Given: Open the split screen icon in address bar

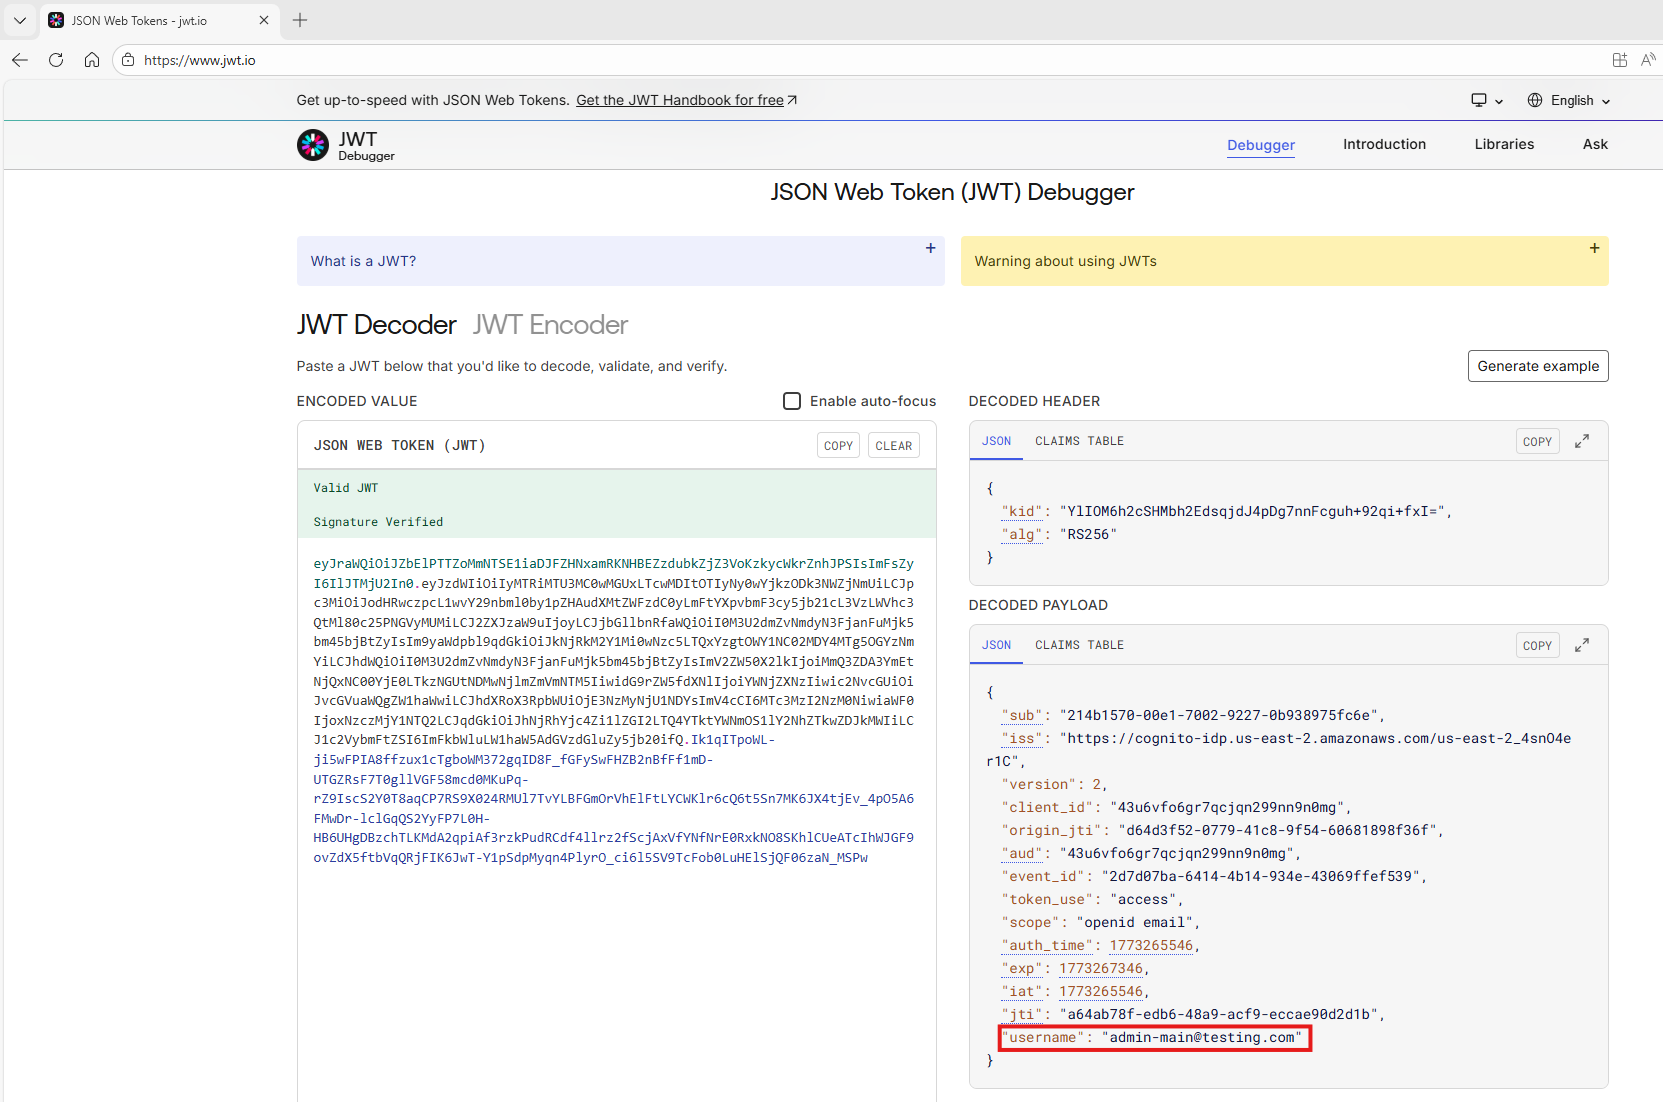Looking at the screenshot, I should coord(1620,60).
